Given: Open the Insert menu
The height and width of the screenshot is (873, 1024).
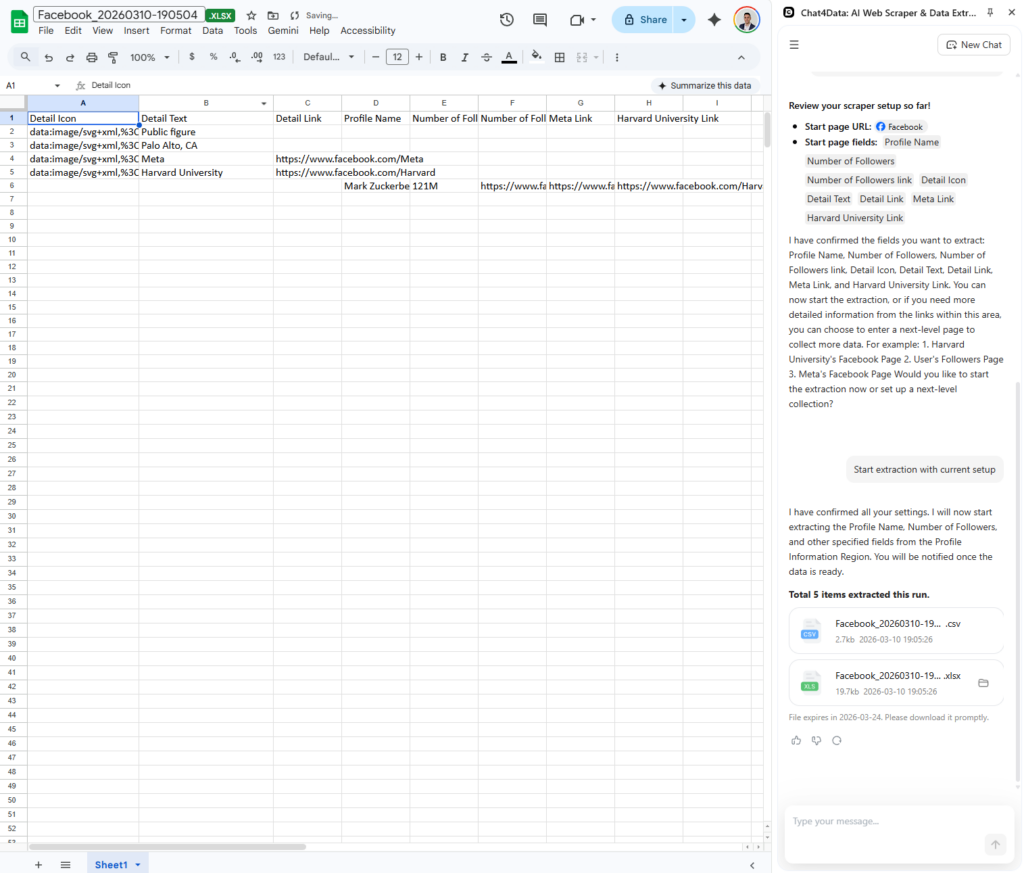Looking at the screenshot, I should coord(136,31).
